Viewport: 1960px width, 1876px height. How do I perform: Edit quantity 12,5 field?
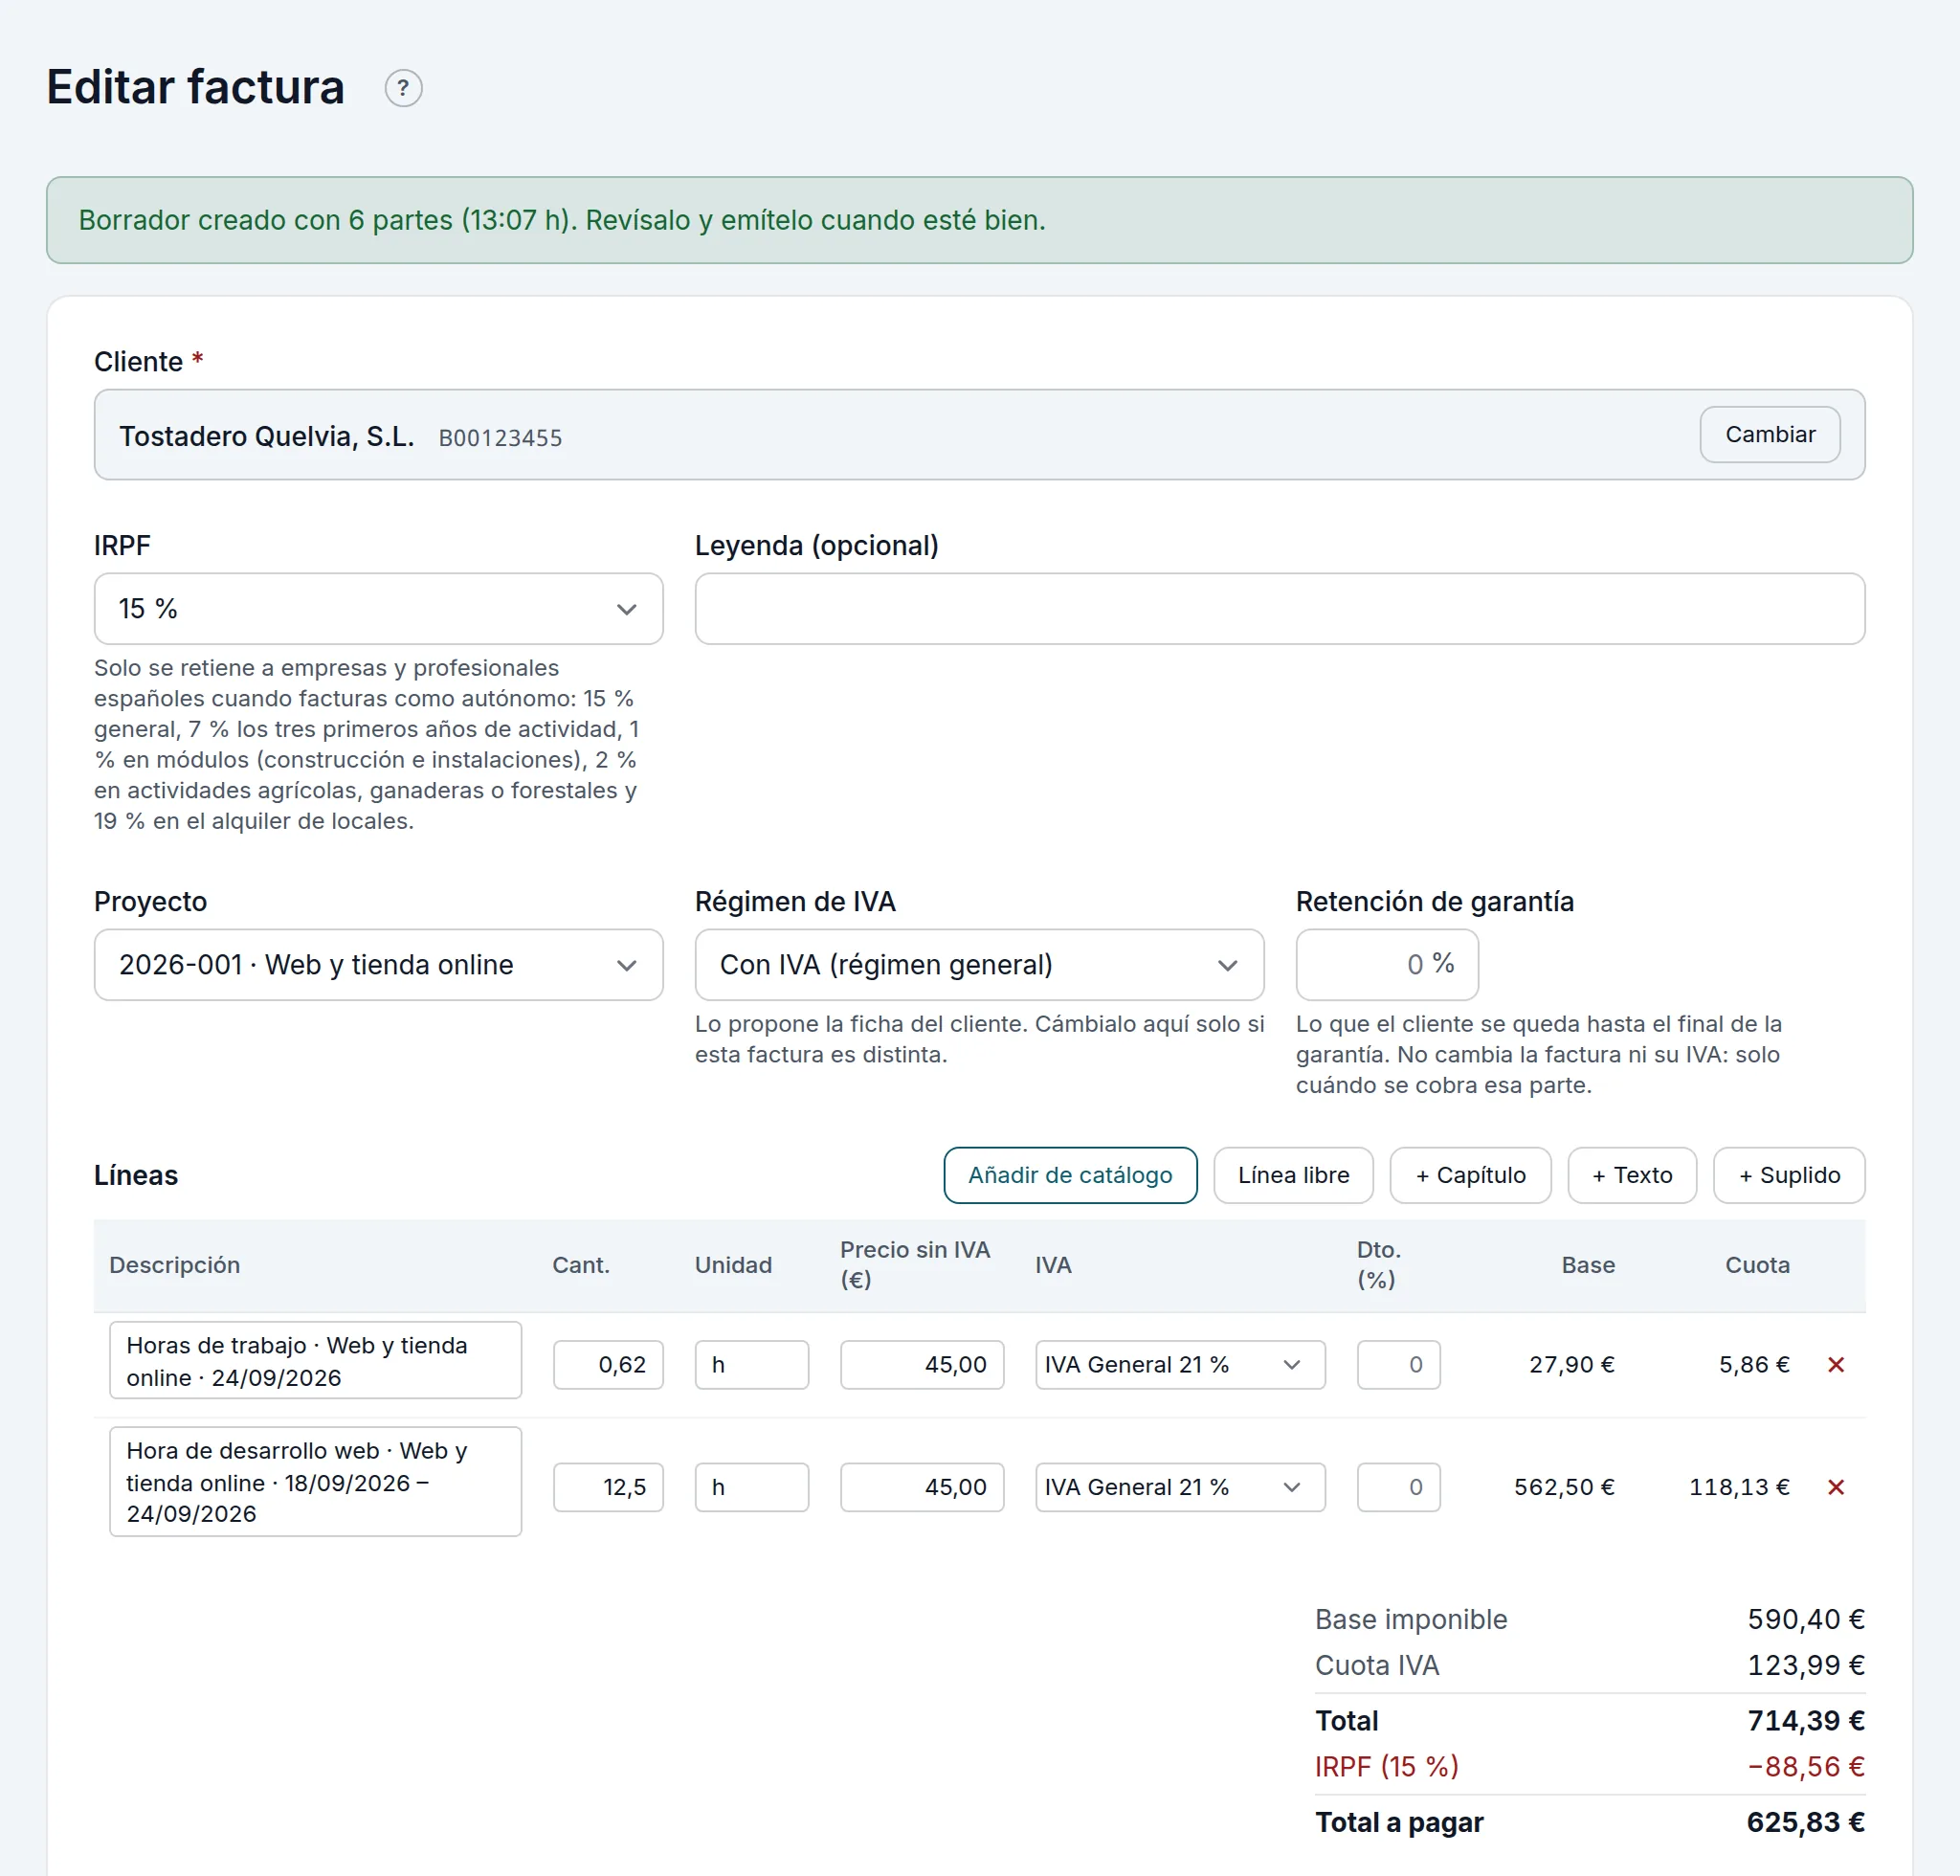coord(608,1488)
